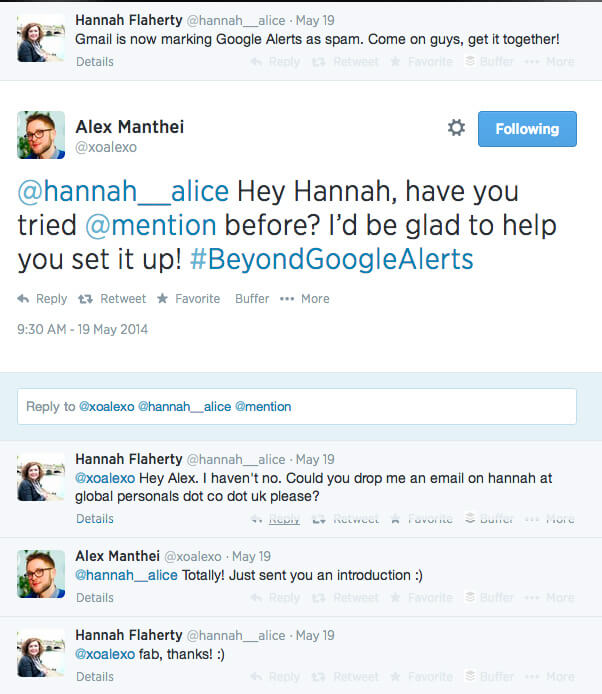Open the @hannah__alice mention in the main tweet
This screenshot has width=602, height=694.
[123, 191]
